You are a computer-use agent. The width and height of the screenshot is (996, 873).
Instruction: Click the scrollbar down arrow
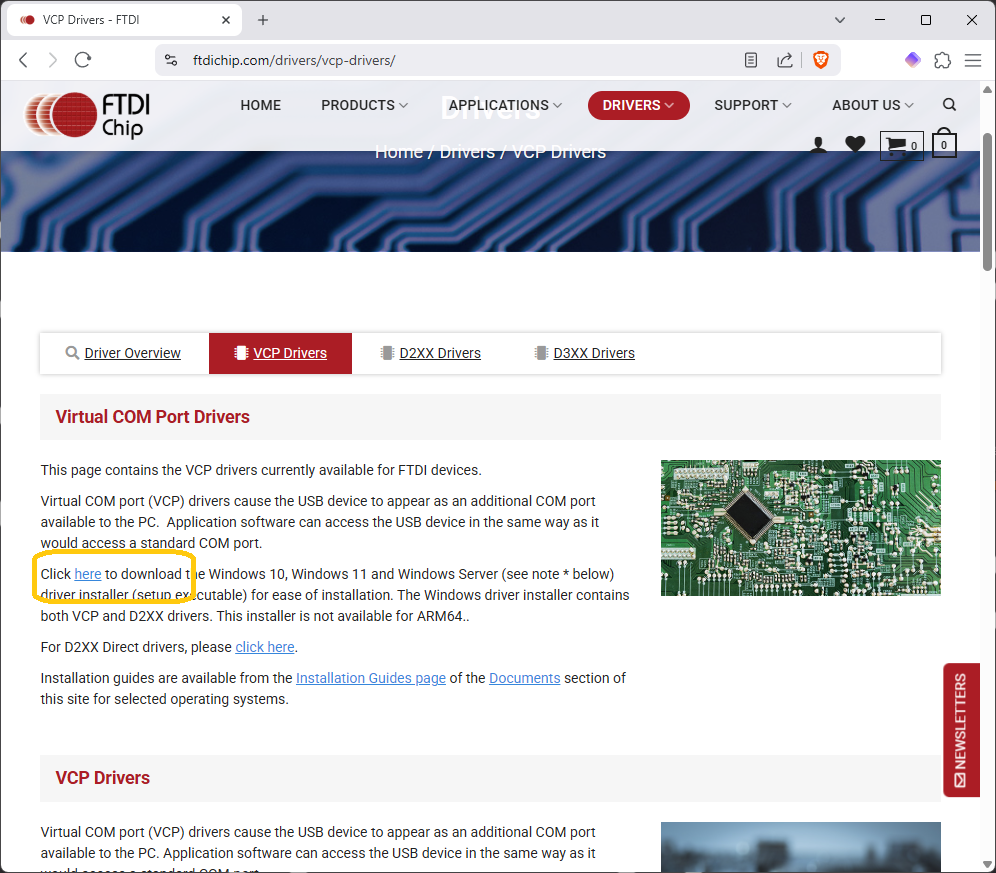(987, 864)
